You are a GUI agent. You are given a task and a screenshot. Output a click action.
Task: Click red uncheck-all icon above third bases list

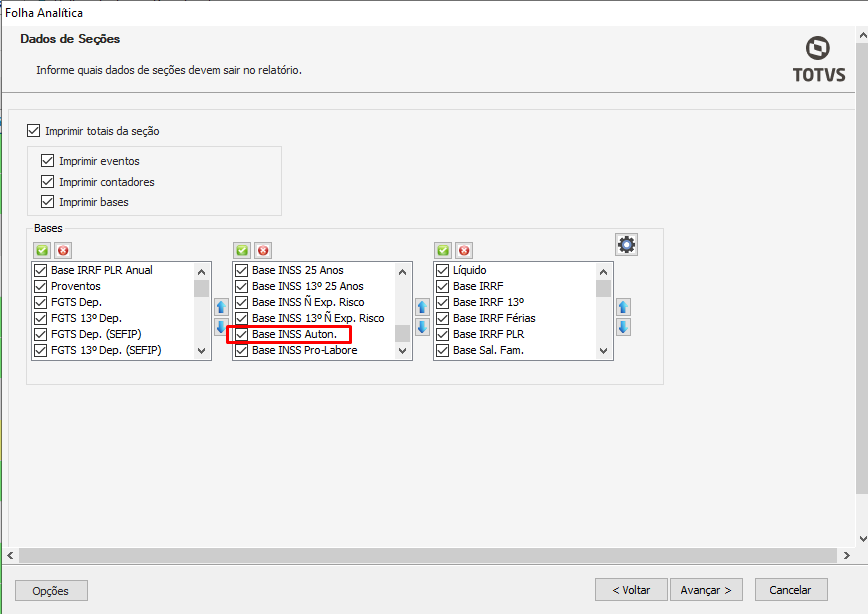click(464, 250)
